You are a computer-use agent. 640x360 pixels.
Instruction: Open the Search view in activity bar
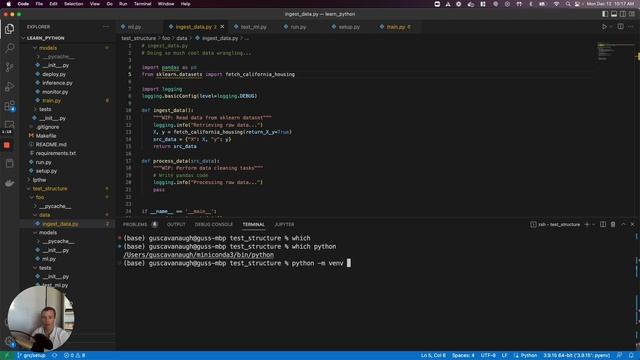click(x=9, y=48)
